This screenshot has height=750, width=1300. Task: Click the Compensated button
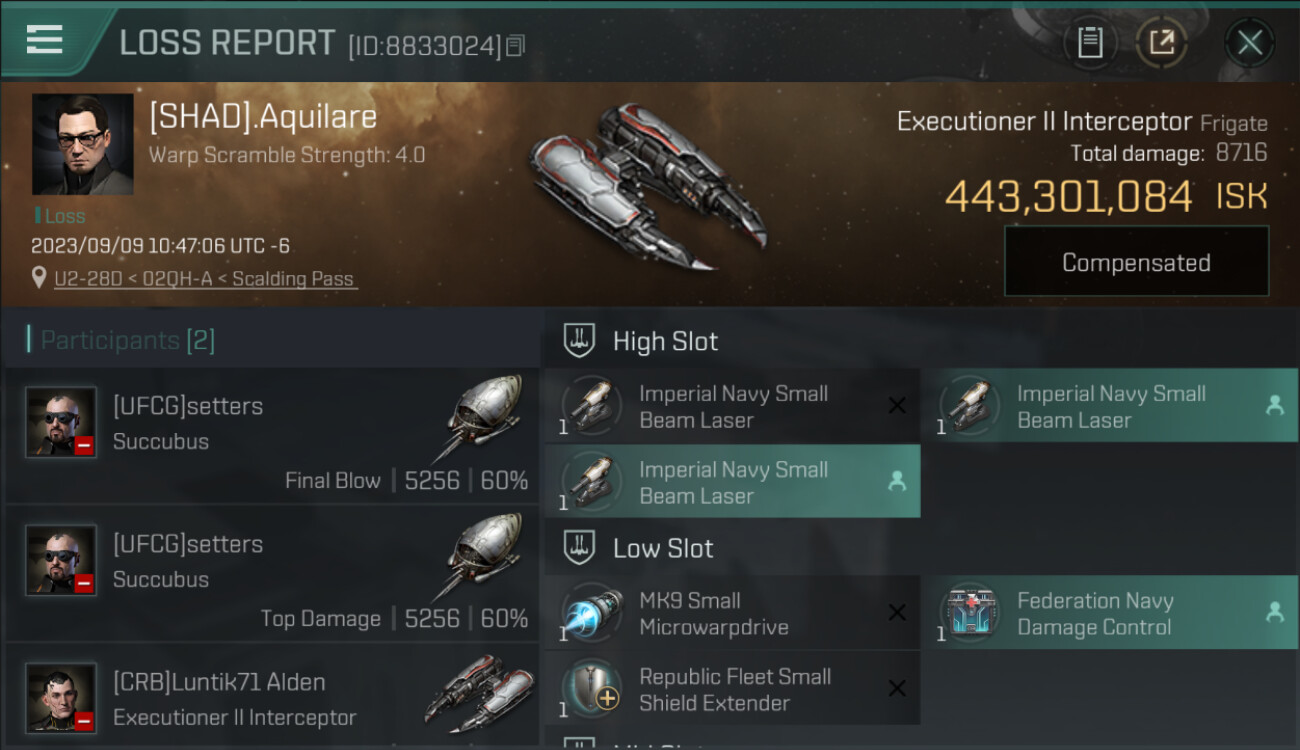tap(1136, 262)
